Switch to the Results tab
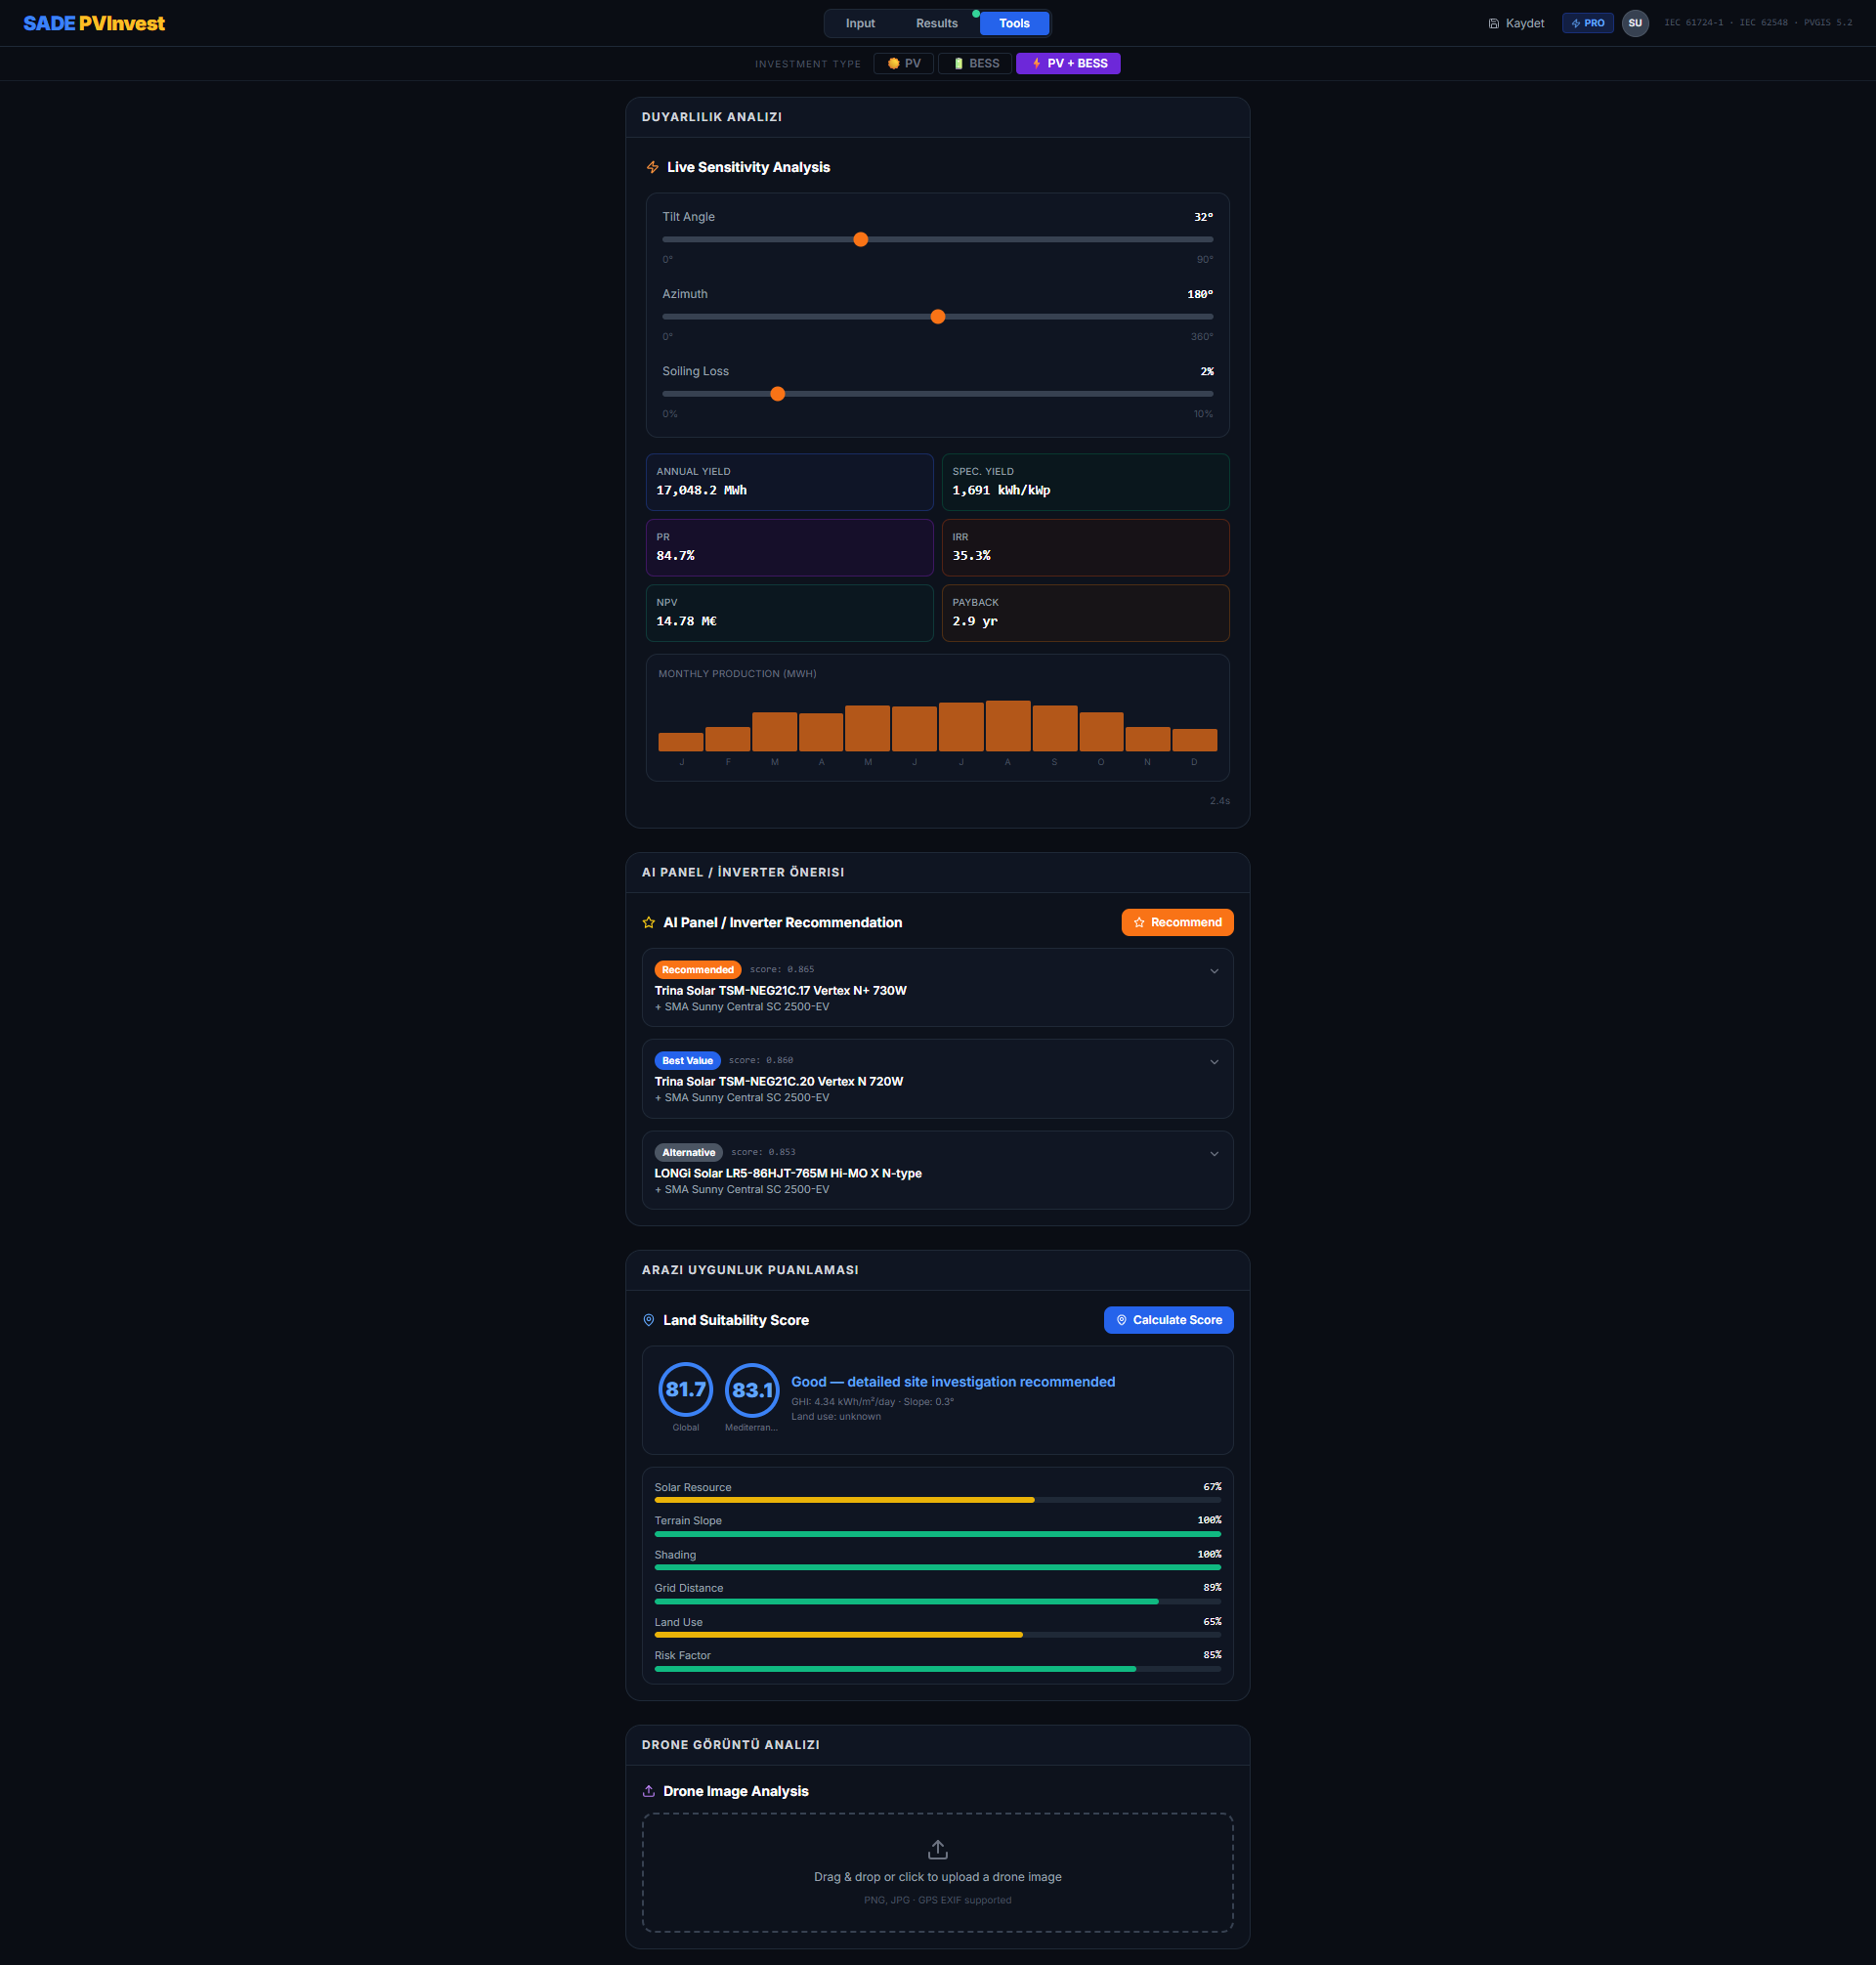 click(937, 23)
